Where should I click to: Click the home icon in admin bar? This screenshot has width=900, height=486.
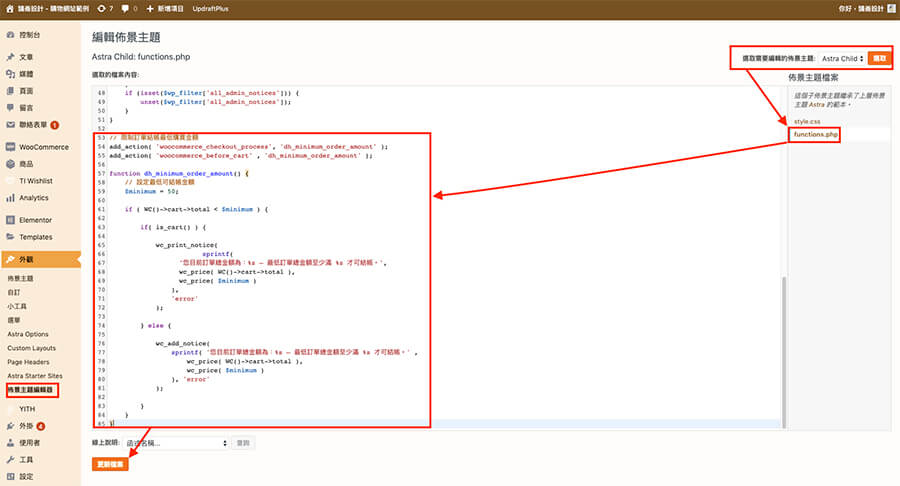[x=9, y=8]
